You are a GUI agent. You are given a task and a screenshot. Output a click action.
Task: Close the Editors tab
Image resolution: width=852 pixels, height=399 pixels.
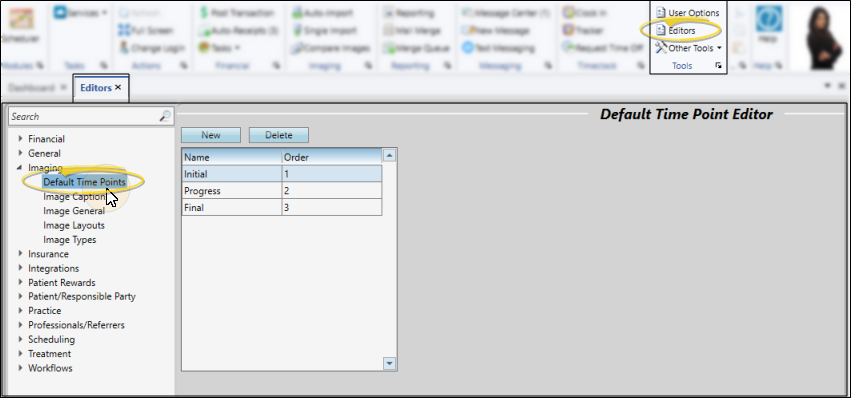118,87
